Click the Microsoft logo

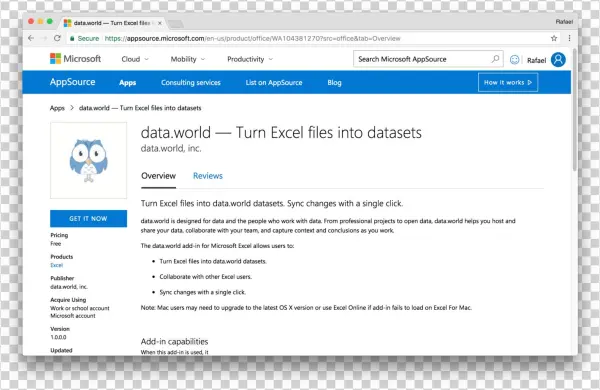[x=75, y=59]
